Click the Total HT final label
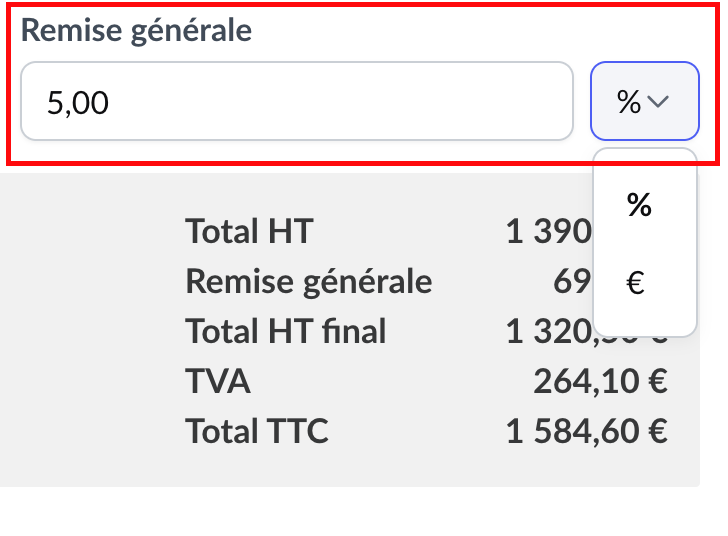 (x=286, y=331)
